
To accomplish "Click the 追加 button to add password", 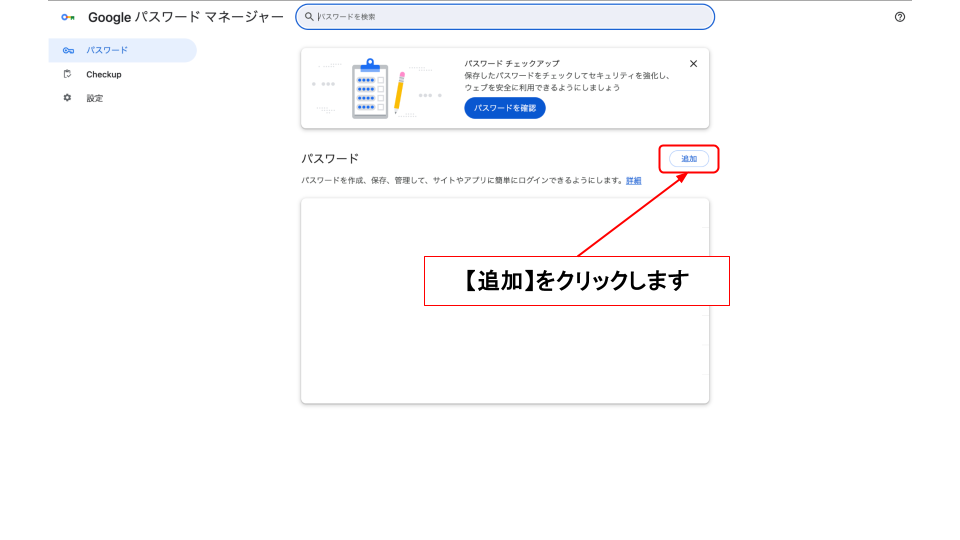I will 689,159.
